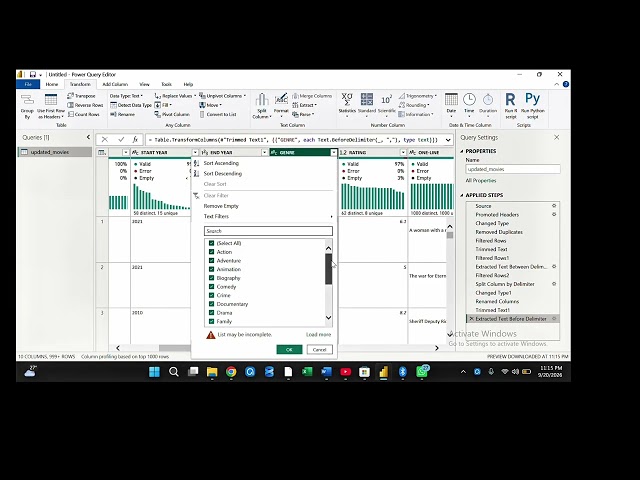Open the Group By tool
The image size is (640, 480).
click(27, 106)
